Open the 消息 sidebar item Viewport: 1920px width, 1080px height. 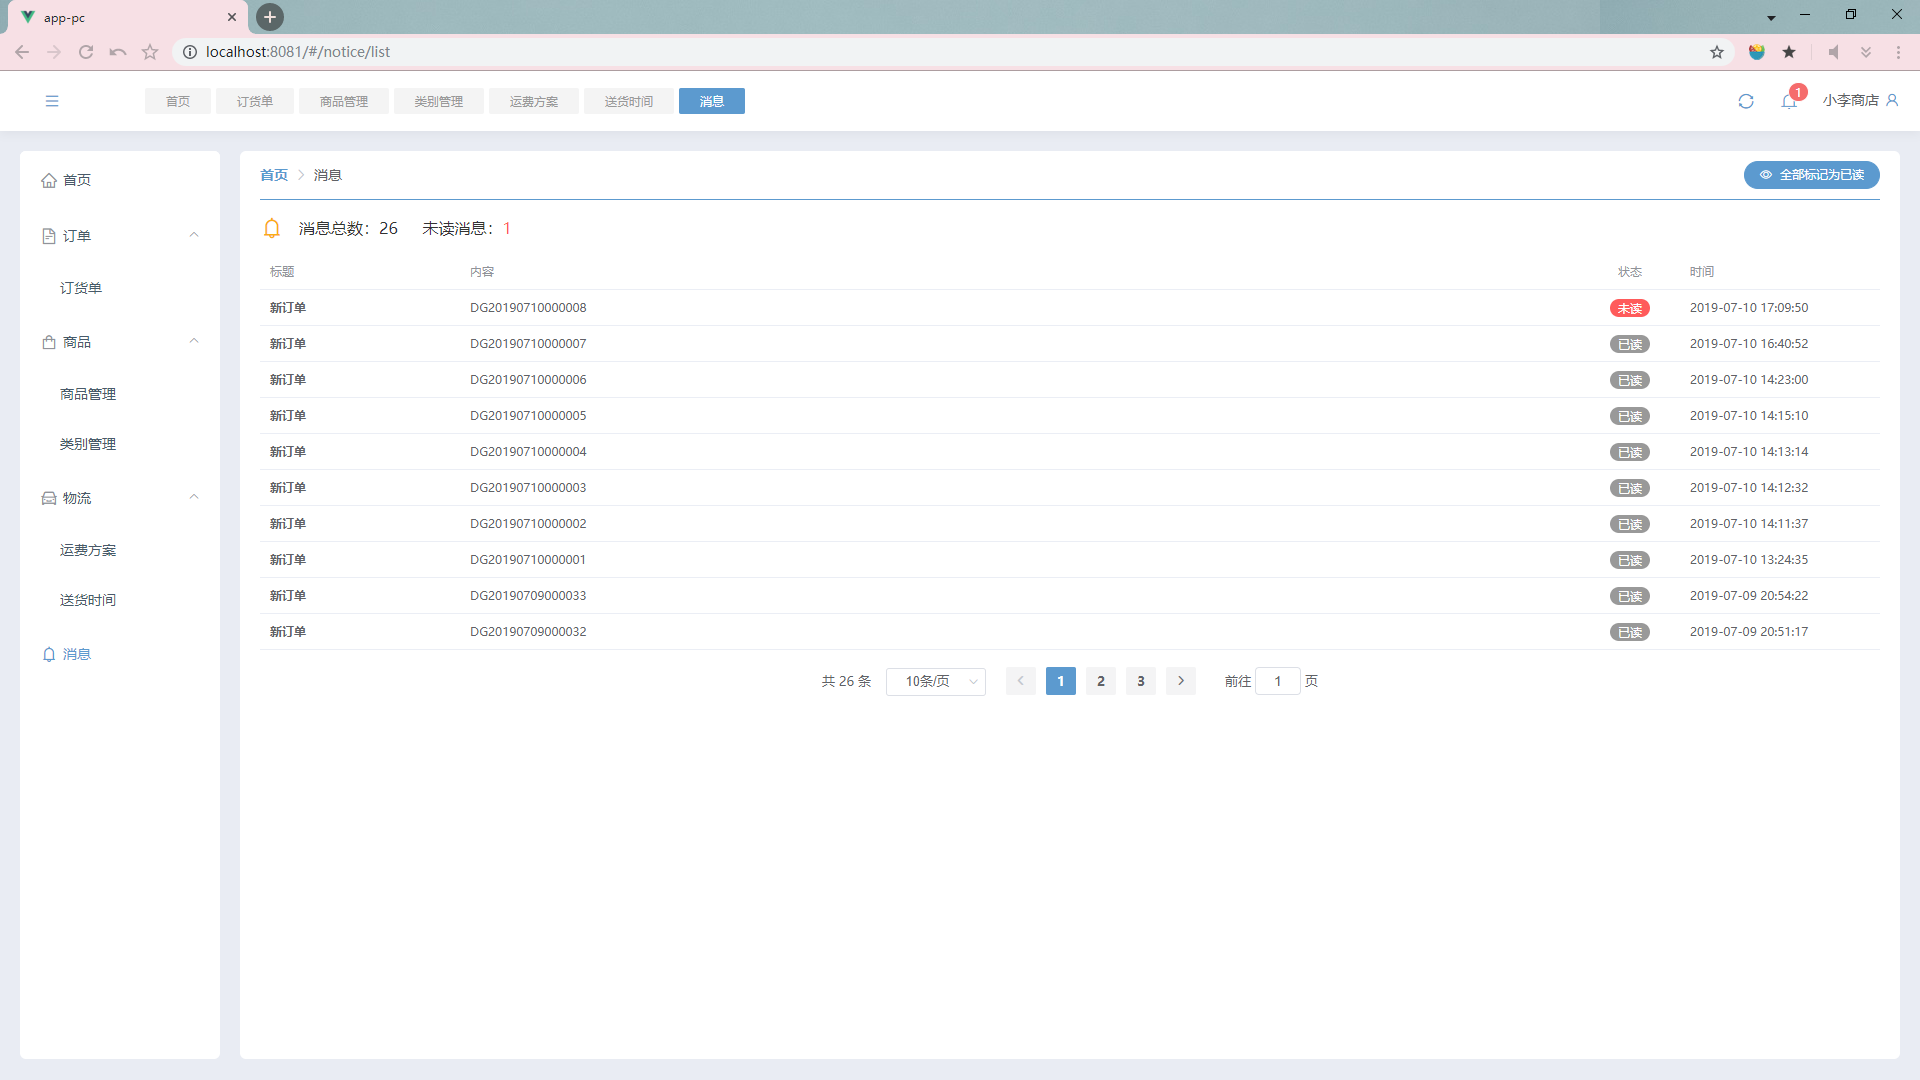click(x=76, y=654)
